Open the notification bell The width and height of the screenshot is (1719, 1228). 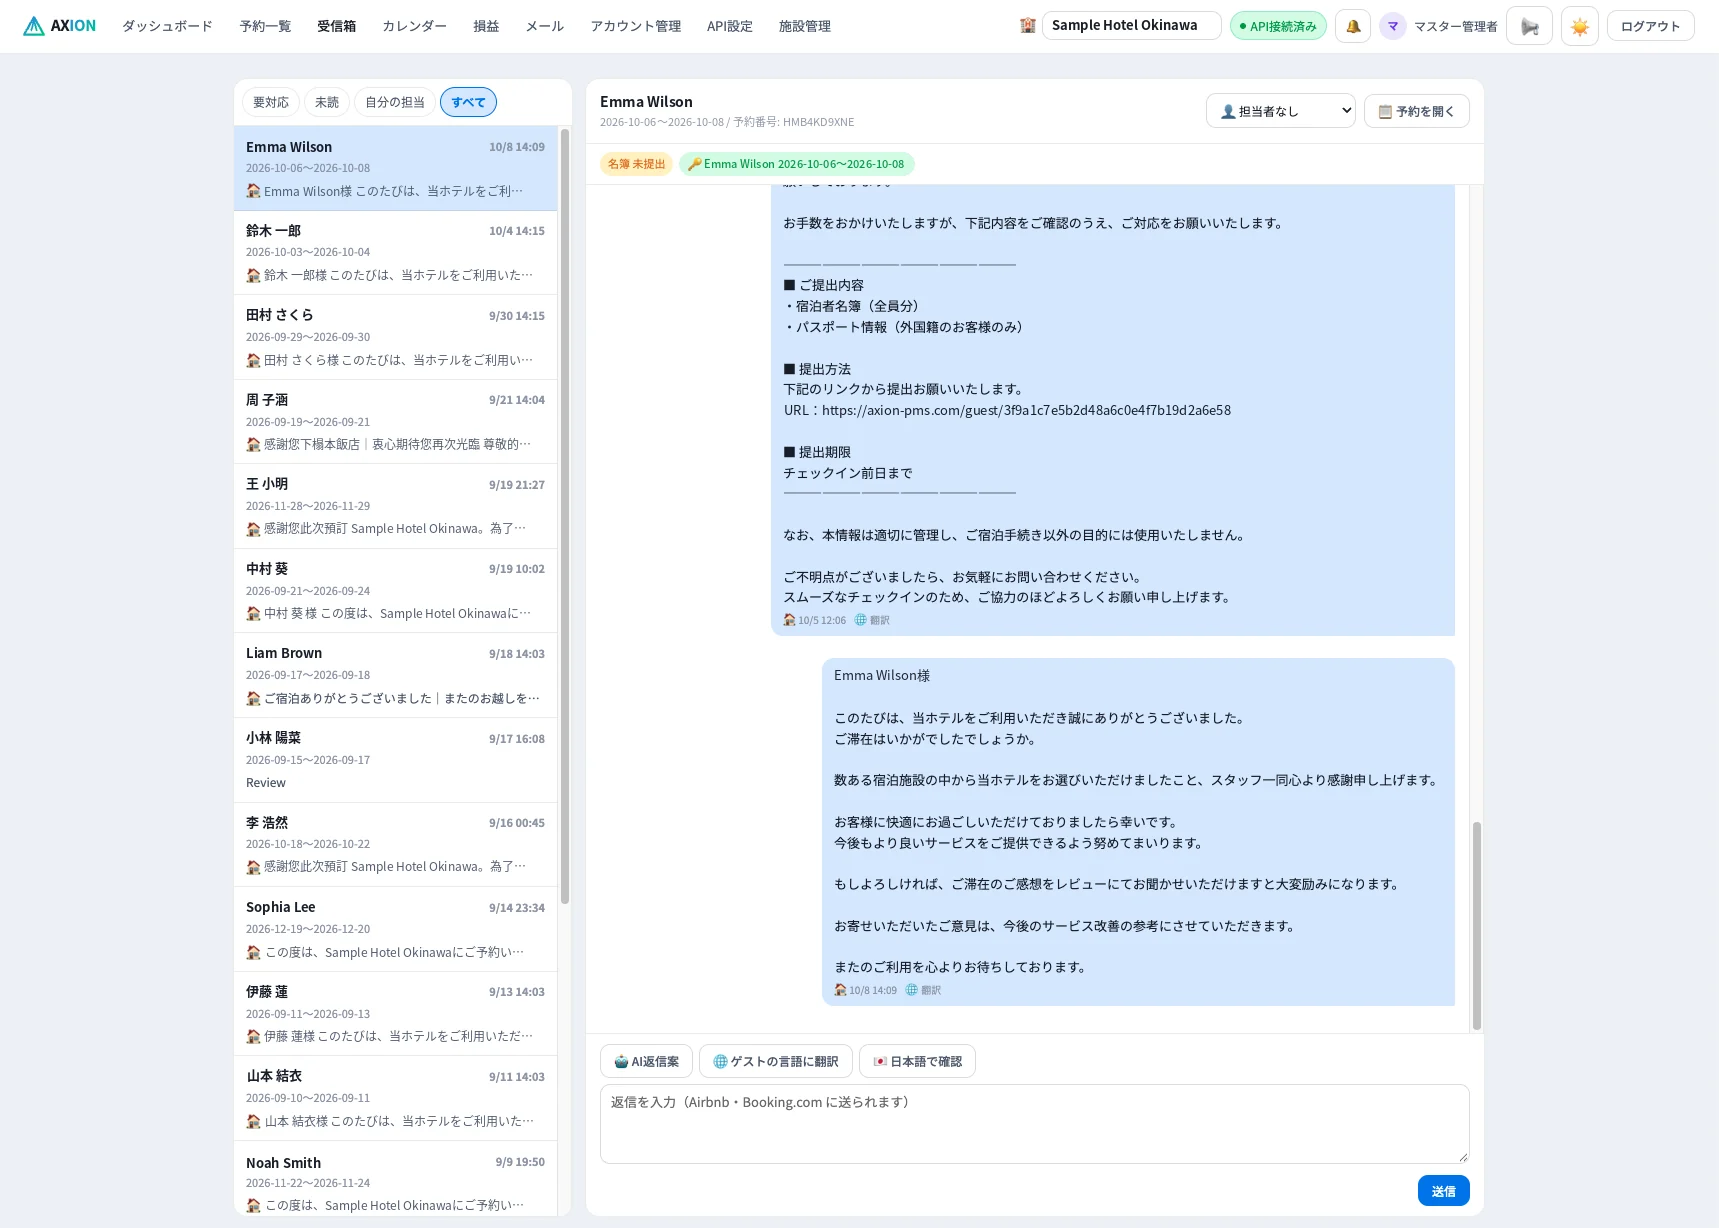click(1353, 26)
